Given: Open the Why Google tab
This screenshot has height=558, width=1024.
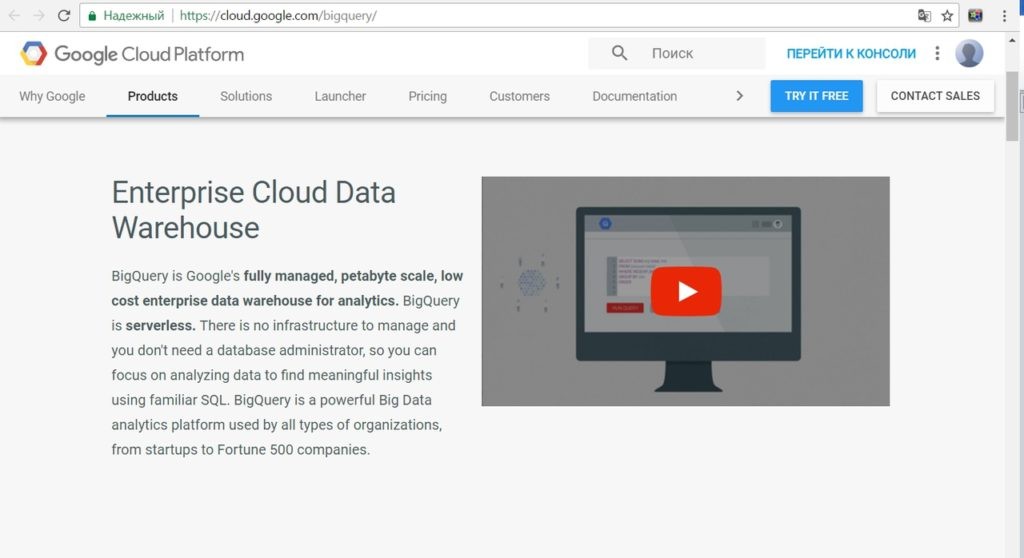Looking at the screenshot, I should [52, 96].
